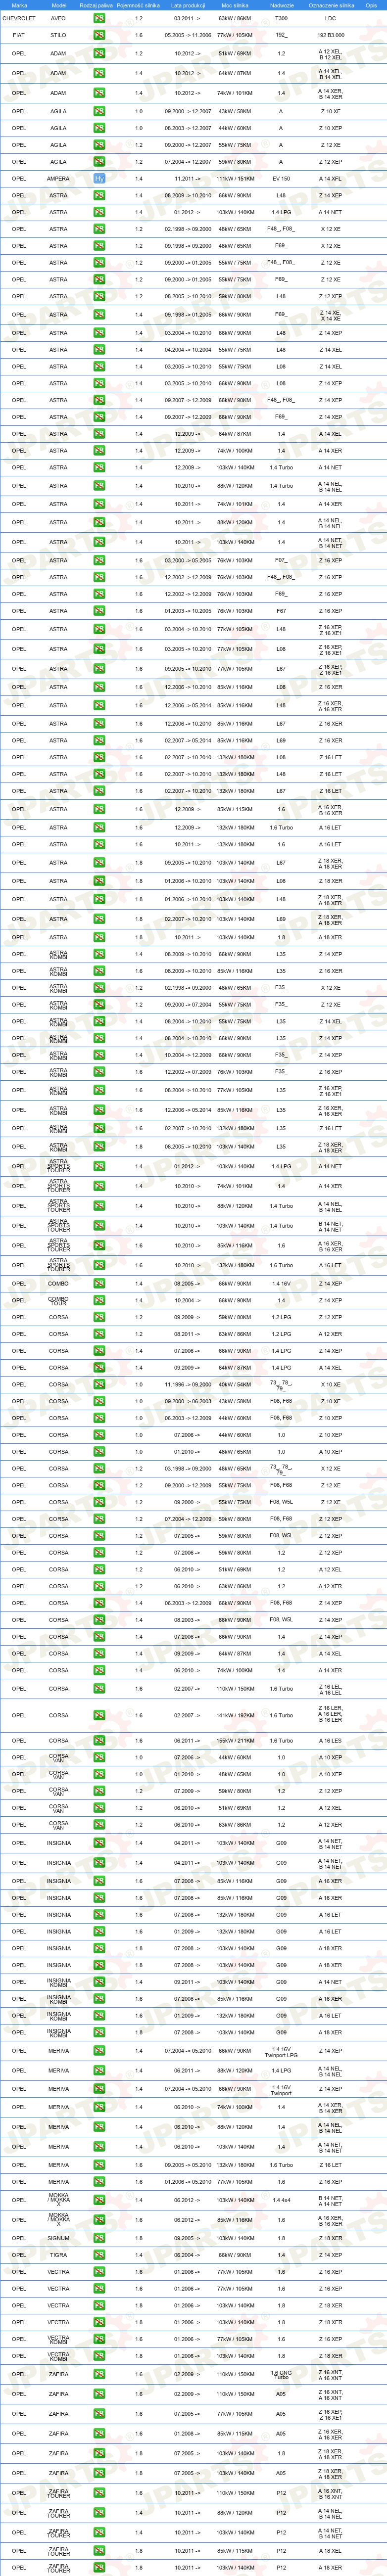Click the fuel icon for Insignia Kombi 1.4

click(99, 1982)
